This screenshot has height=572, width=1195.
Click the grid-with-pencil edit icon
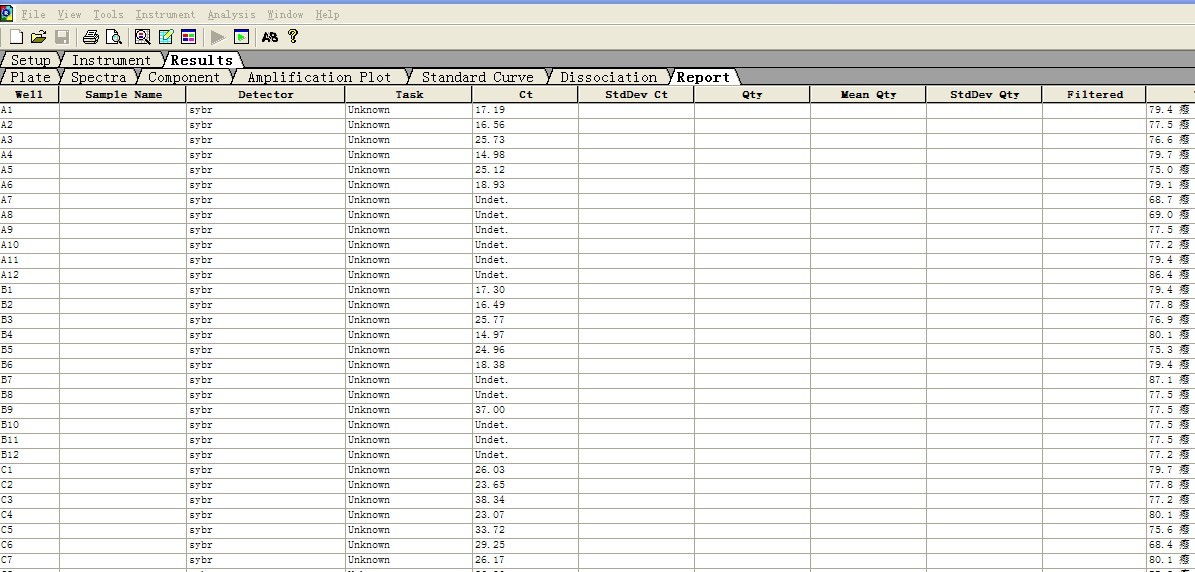pos(166,37)
